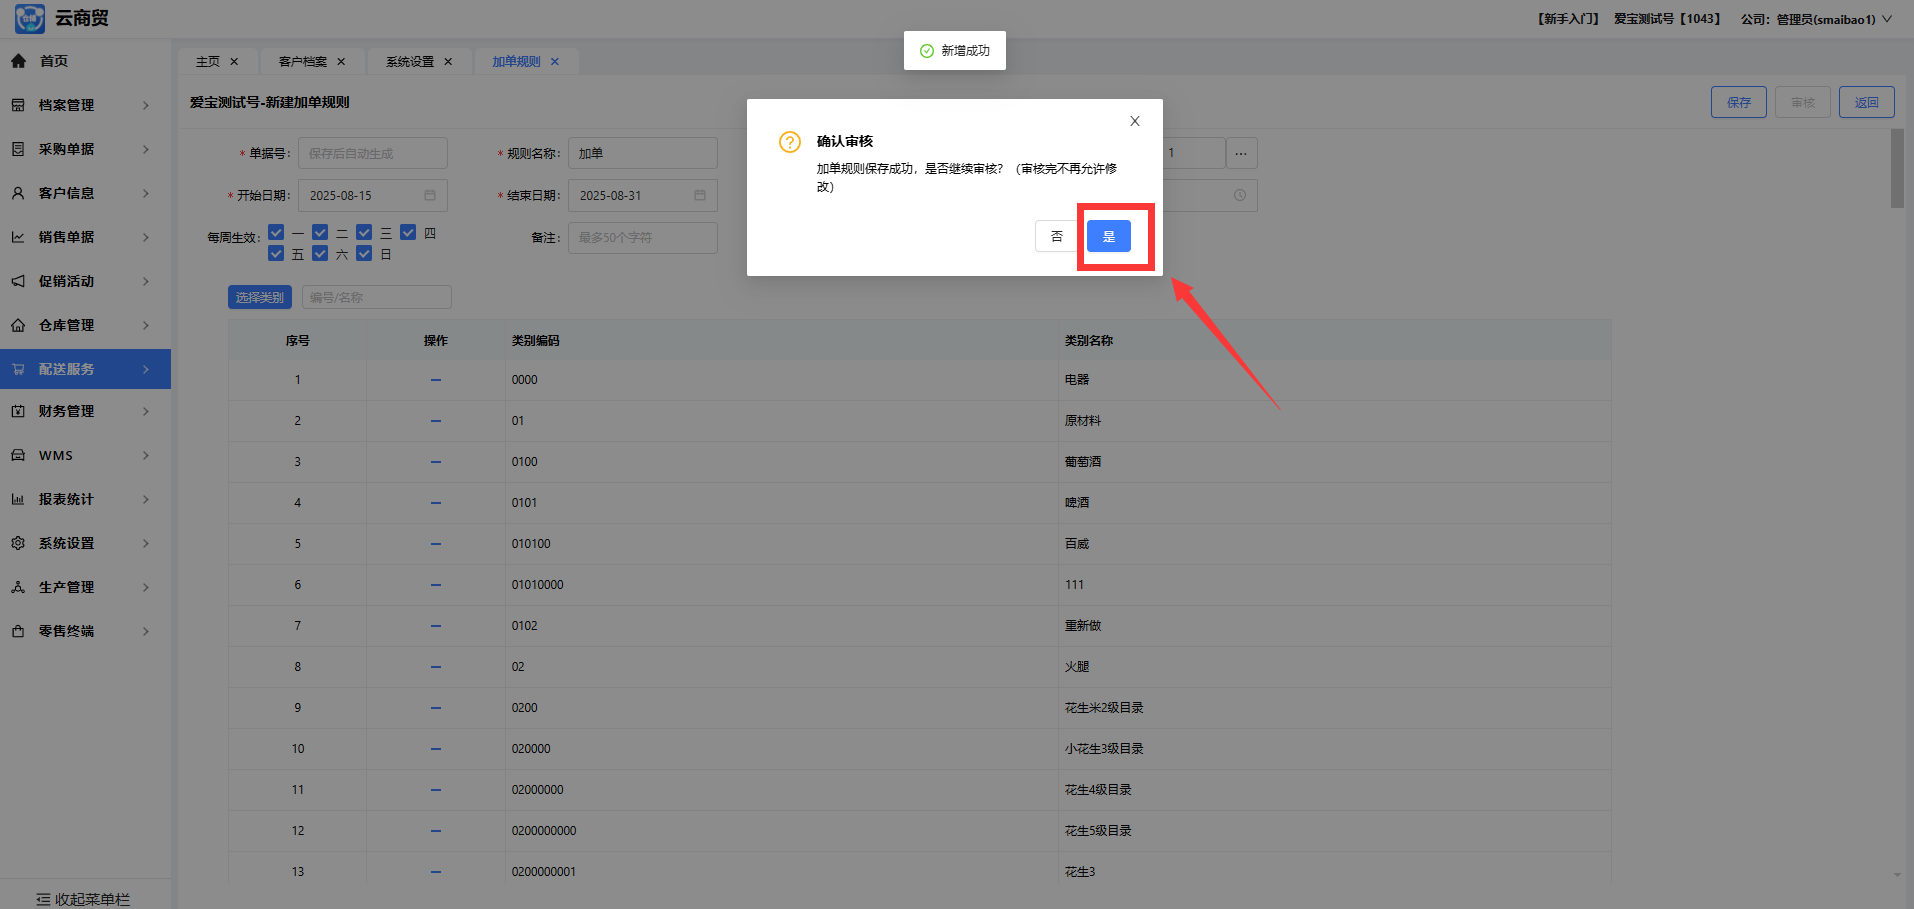
Task: Click 是 to confirm audit
Action: (1108, 236)
